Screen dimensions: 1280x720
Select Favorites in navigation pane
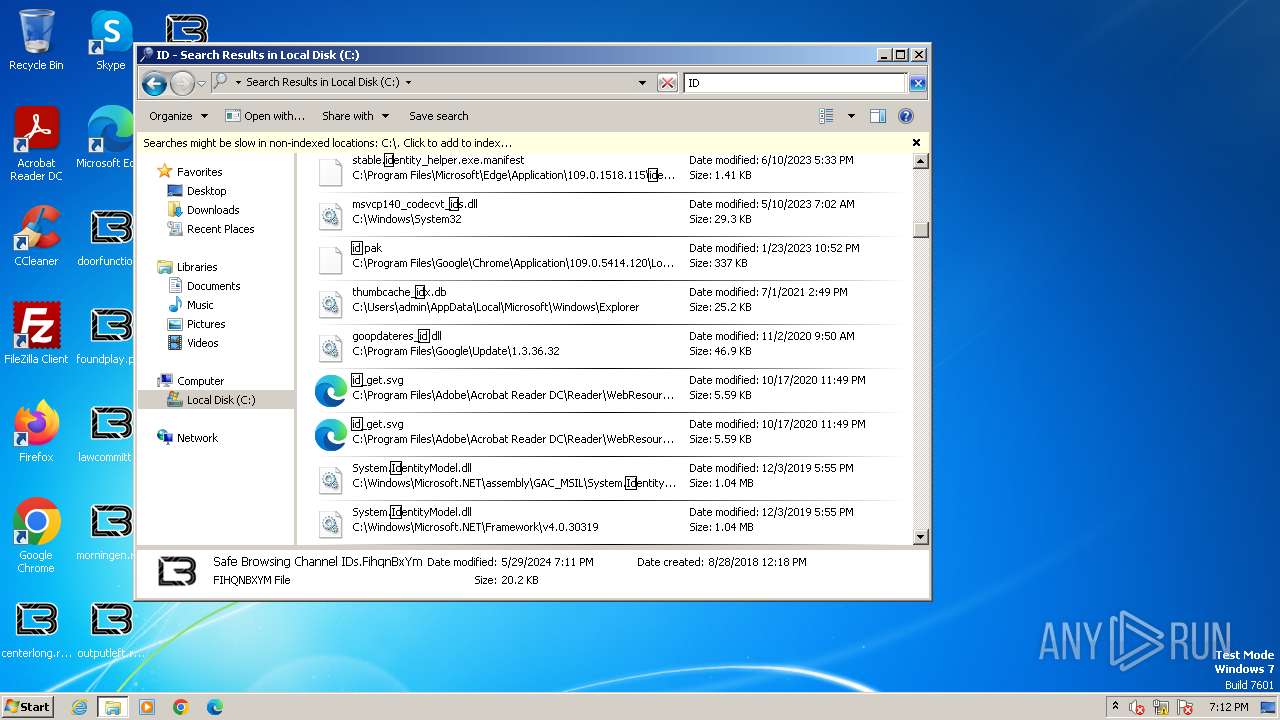pyautogui.click(x=189, y=172)
